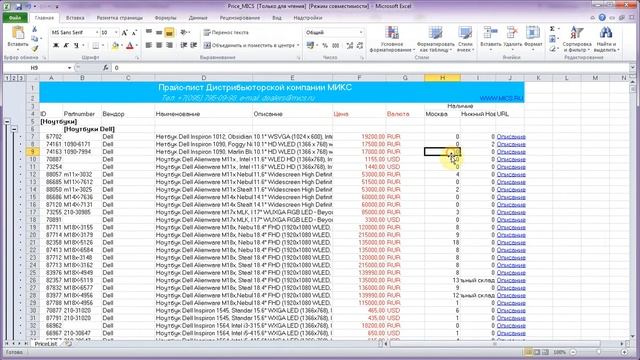The height and width of the screenshot is (360, 640).
Task: Select the Format Painter brush icon
Action: [35, 48]
